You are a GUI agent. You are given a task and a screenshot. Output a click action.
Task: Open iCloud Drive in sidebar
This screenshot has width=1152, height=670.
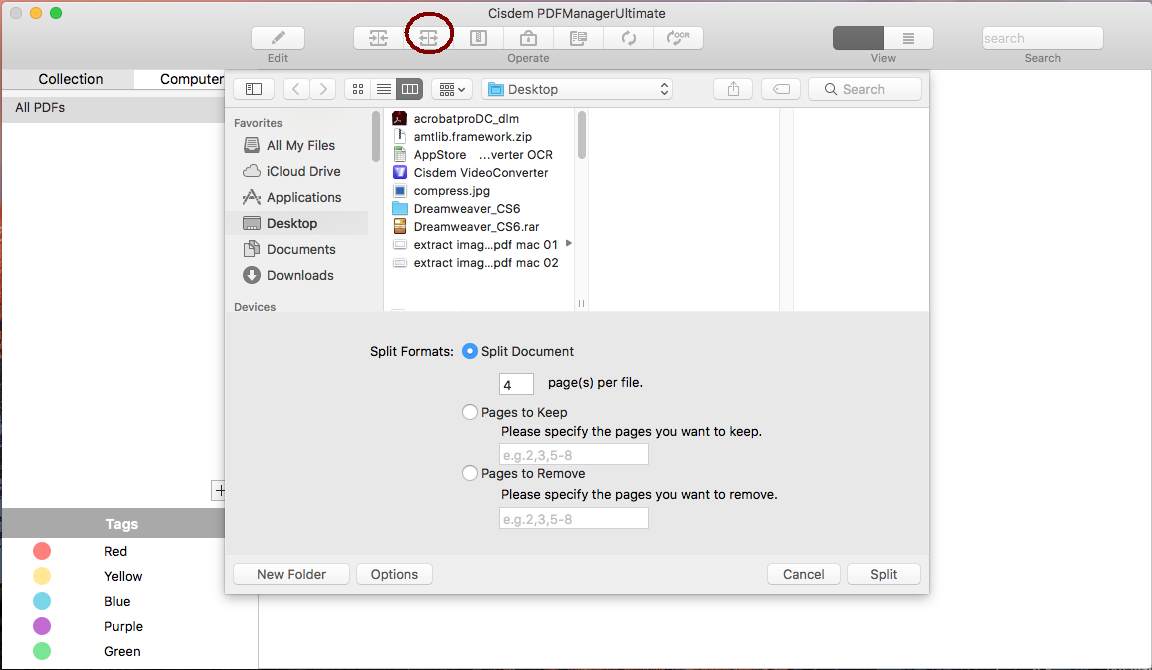(303, 171)
